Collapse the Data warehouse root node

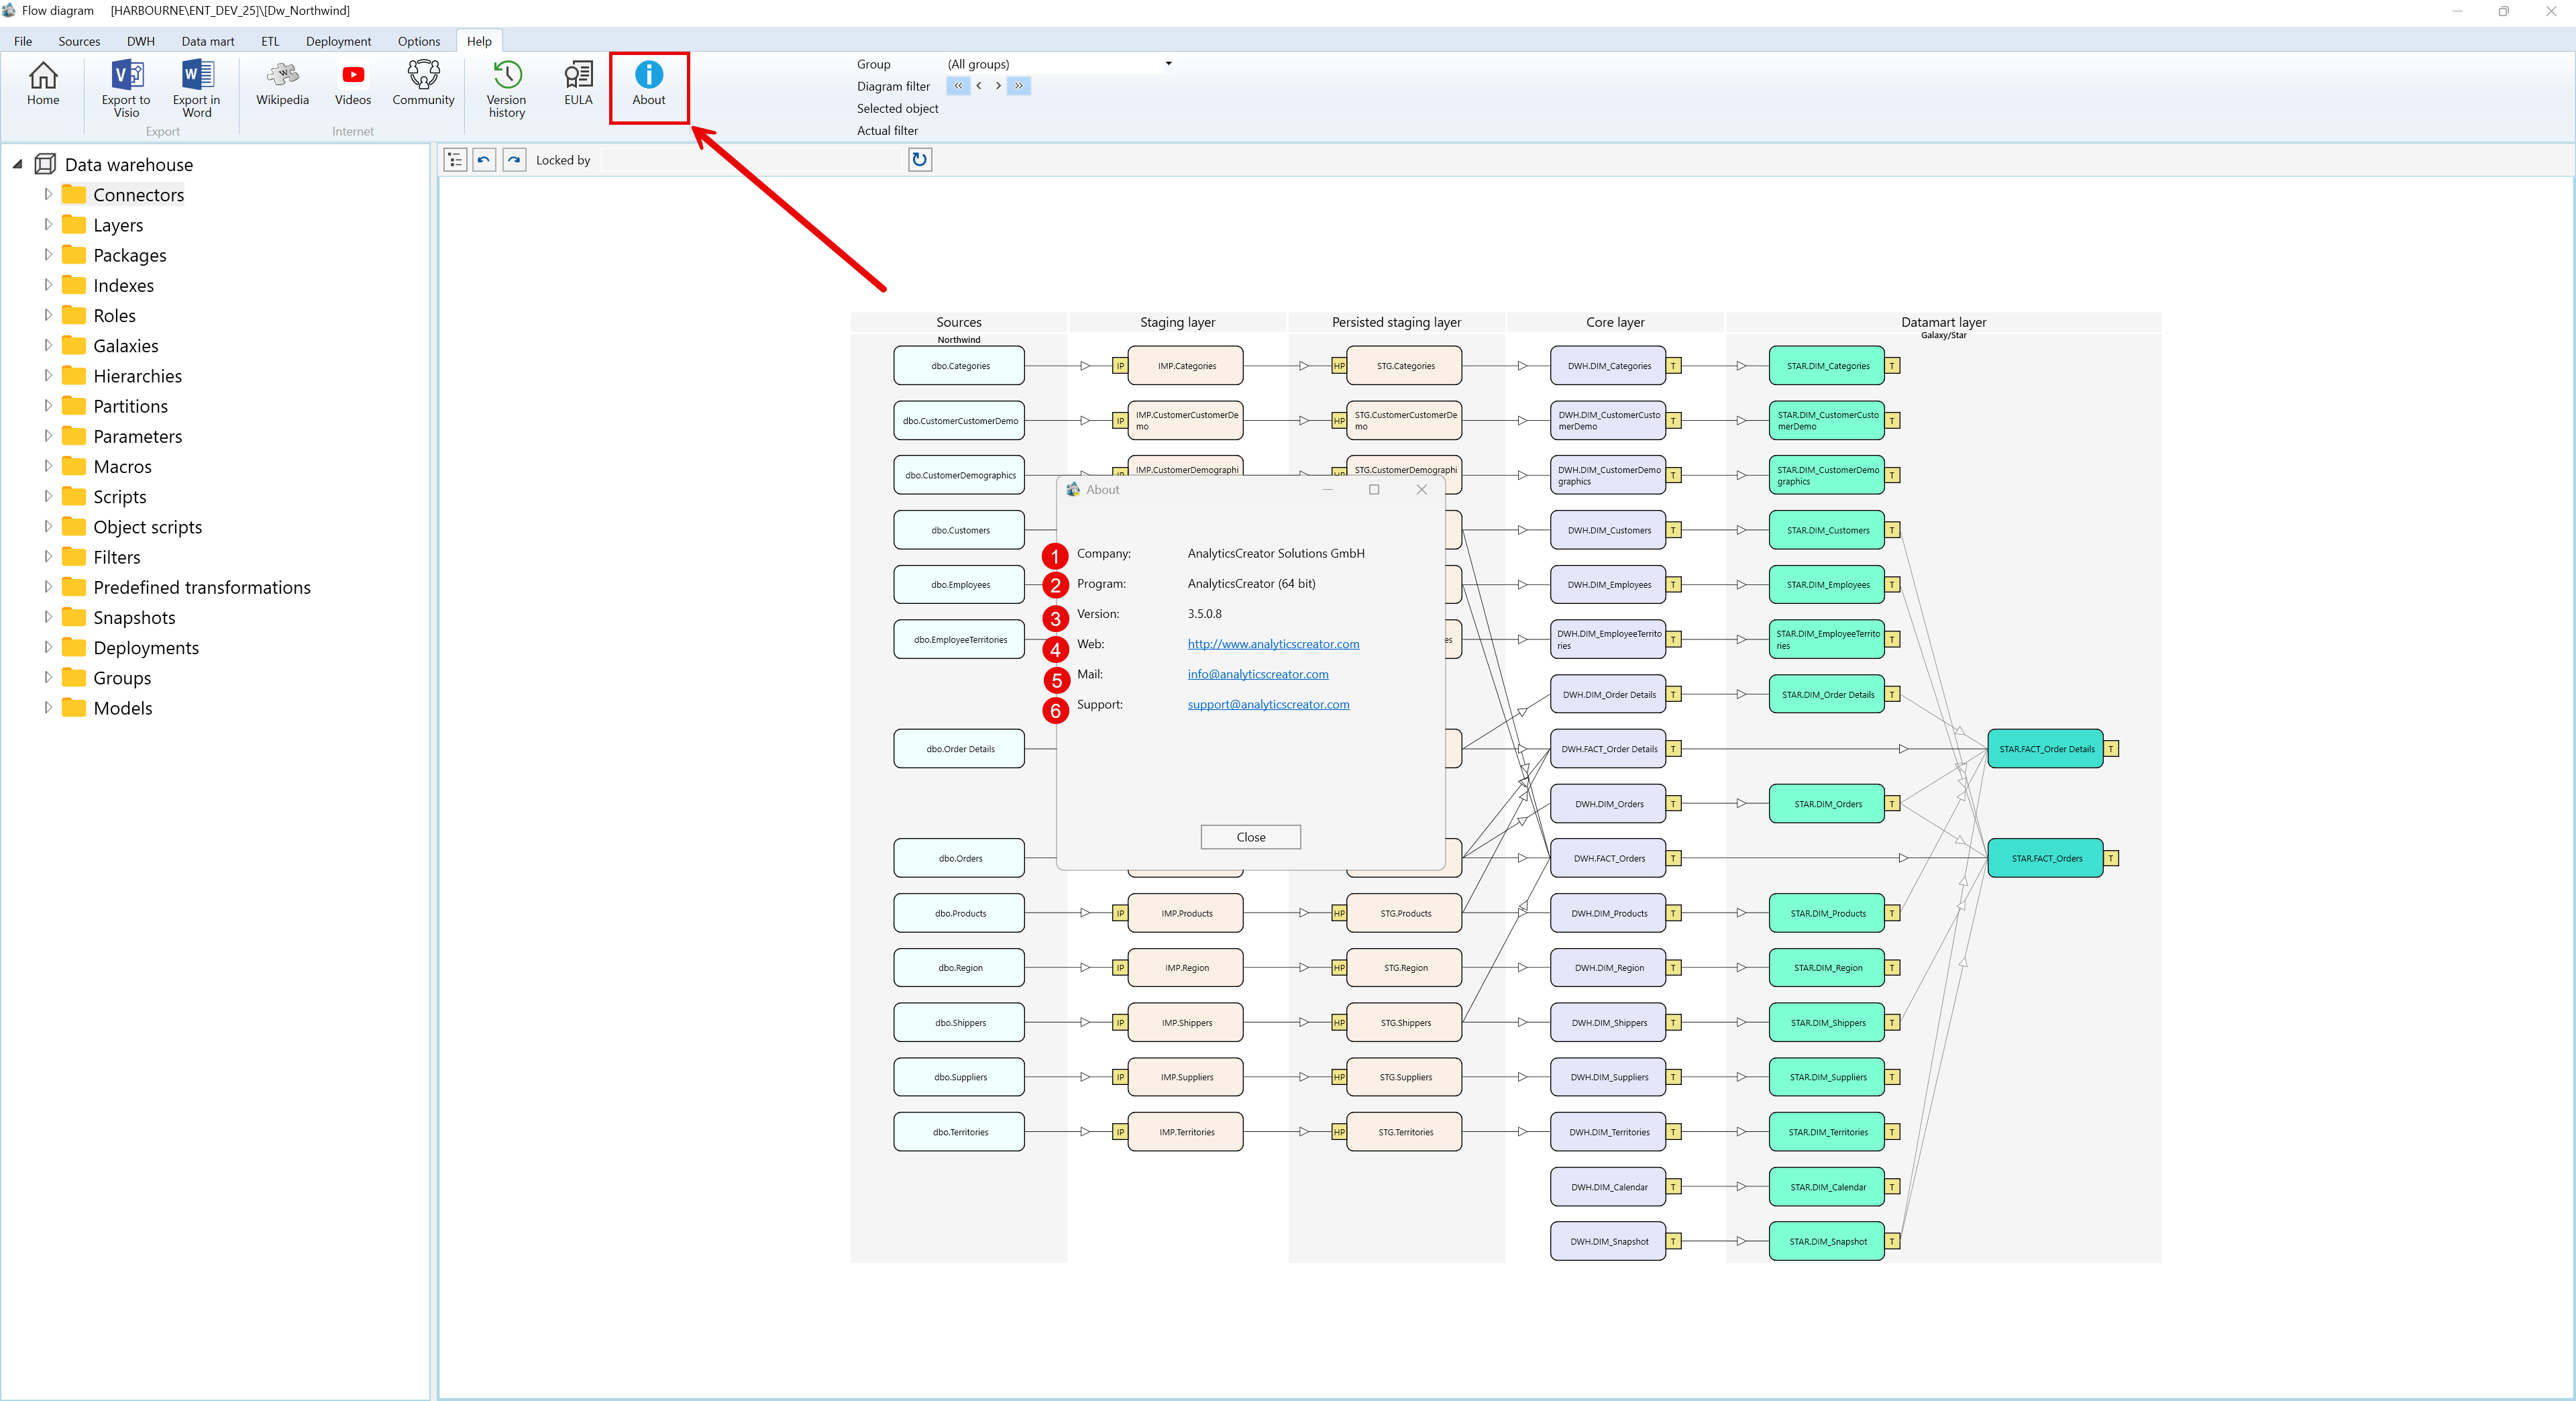(x=17, y=164)
